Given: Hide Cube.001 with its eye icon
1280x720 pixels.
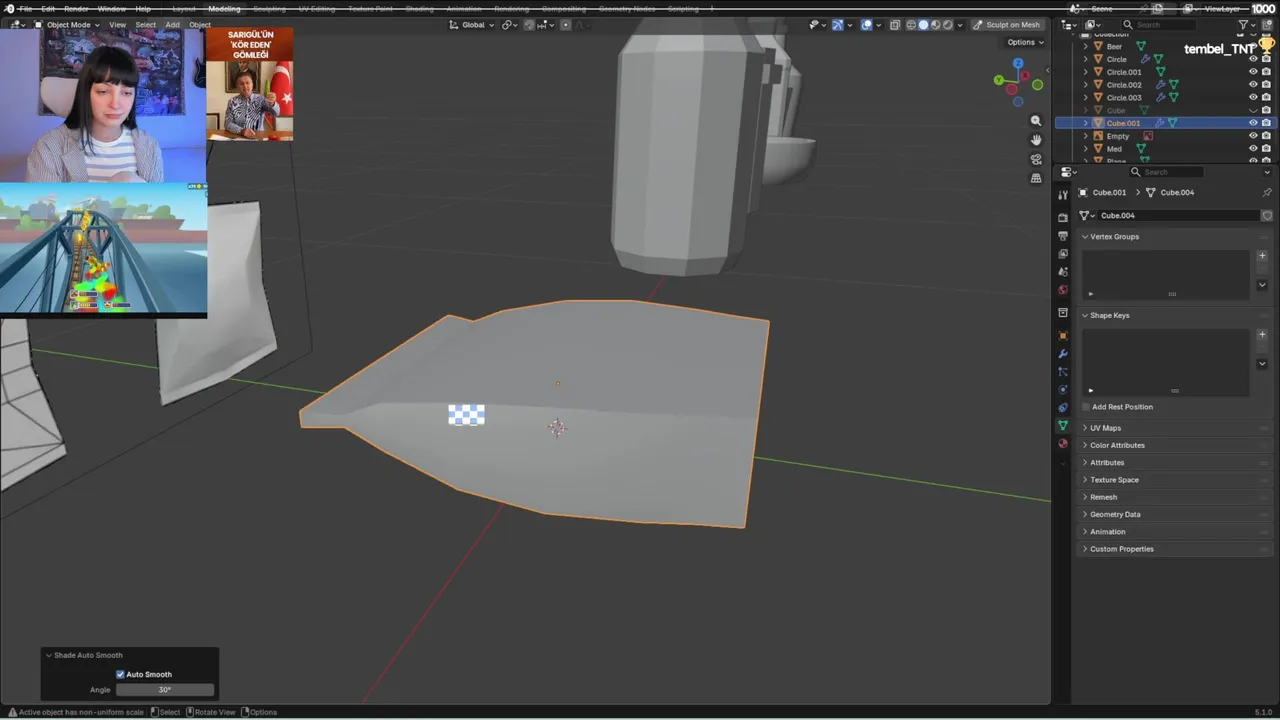Looking at the screenshot, I should point(1253,123).
